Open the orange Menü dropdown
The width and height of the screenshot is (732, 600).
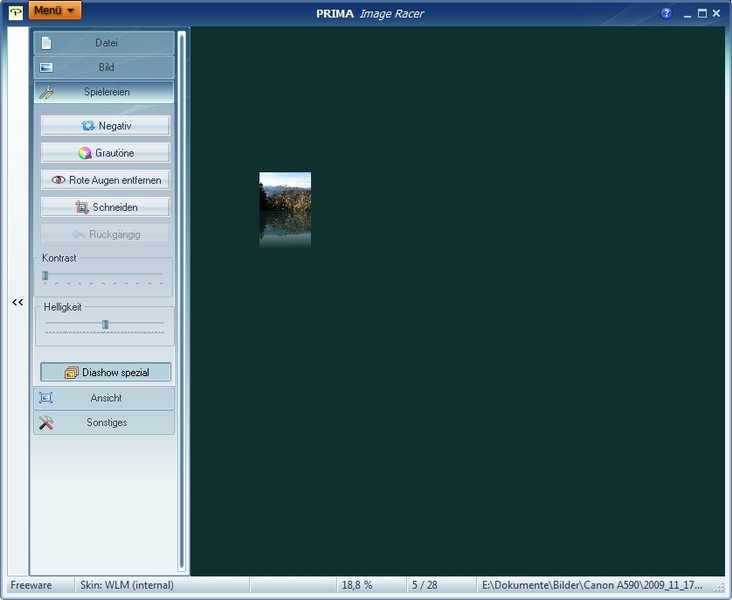pyautogui.click(x=55, y=10)
